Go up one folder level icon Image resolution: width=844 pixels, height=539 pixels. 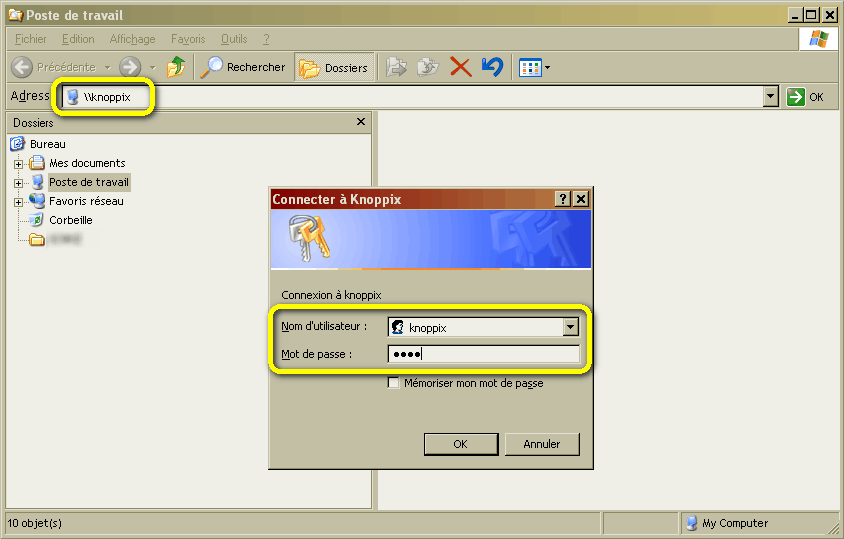176,67
